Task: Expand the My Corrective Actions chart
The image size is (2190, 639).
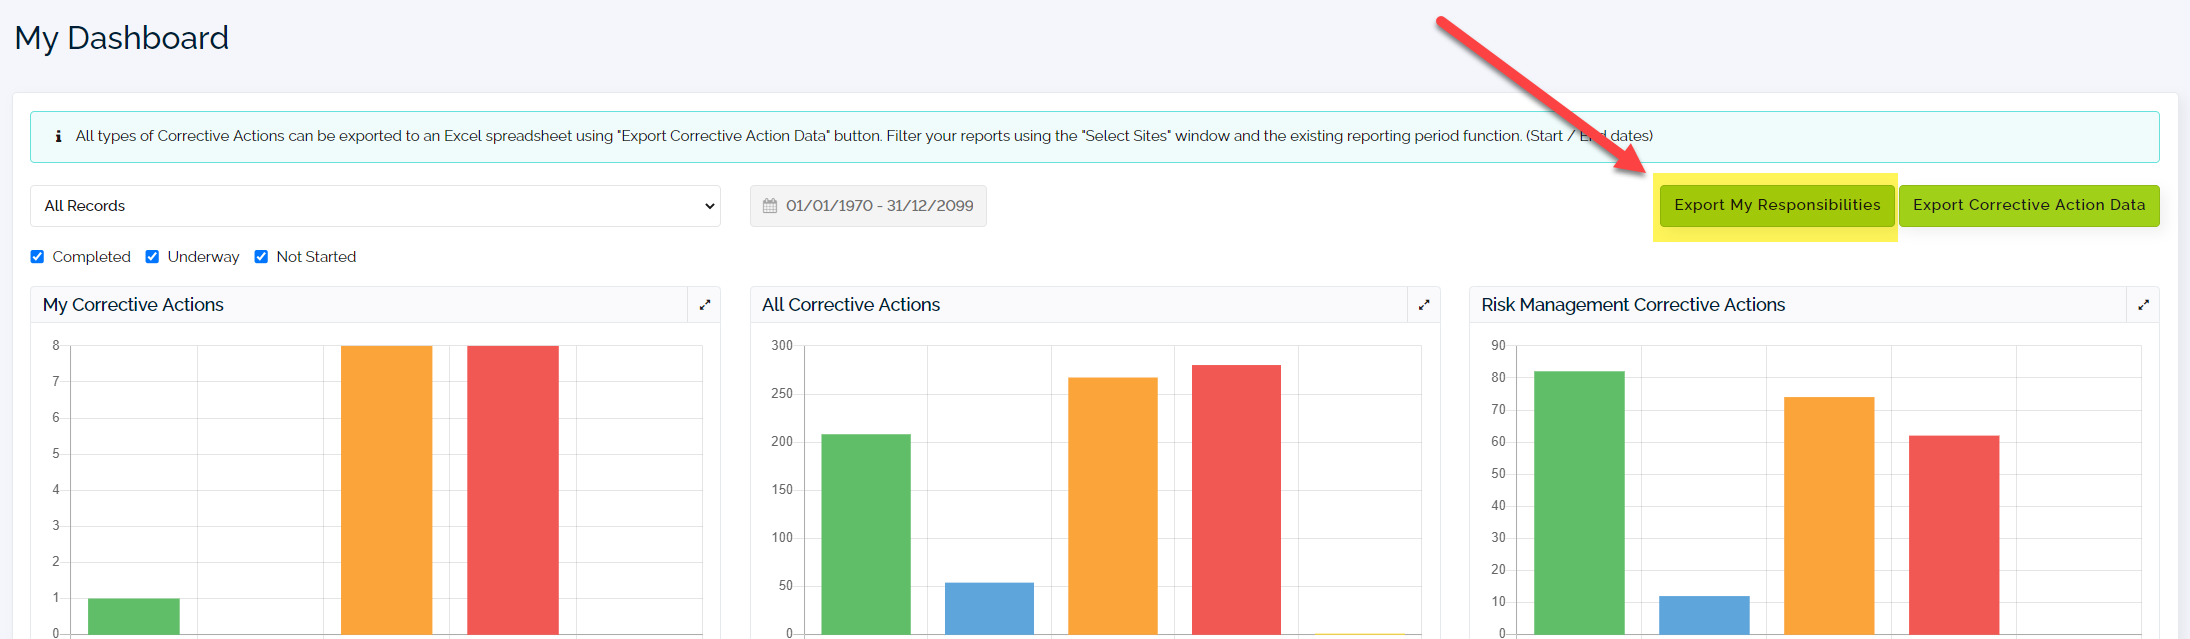Action: tap(705, 305)
